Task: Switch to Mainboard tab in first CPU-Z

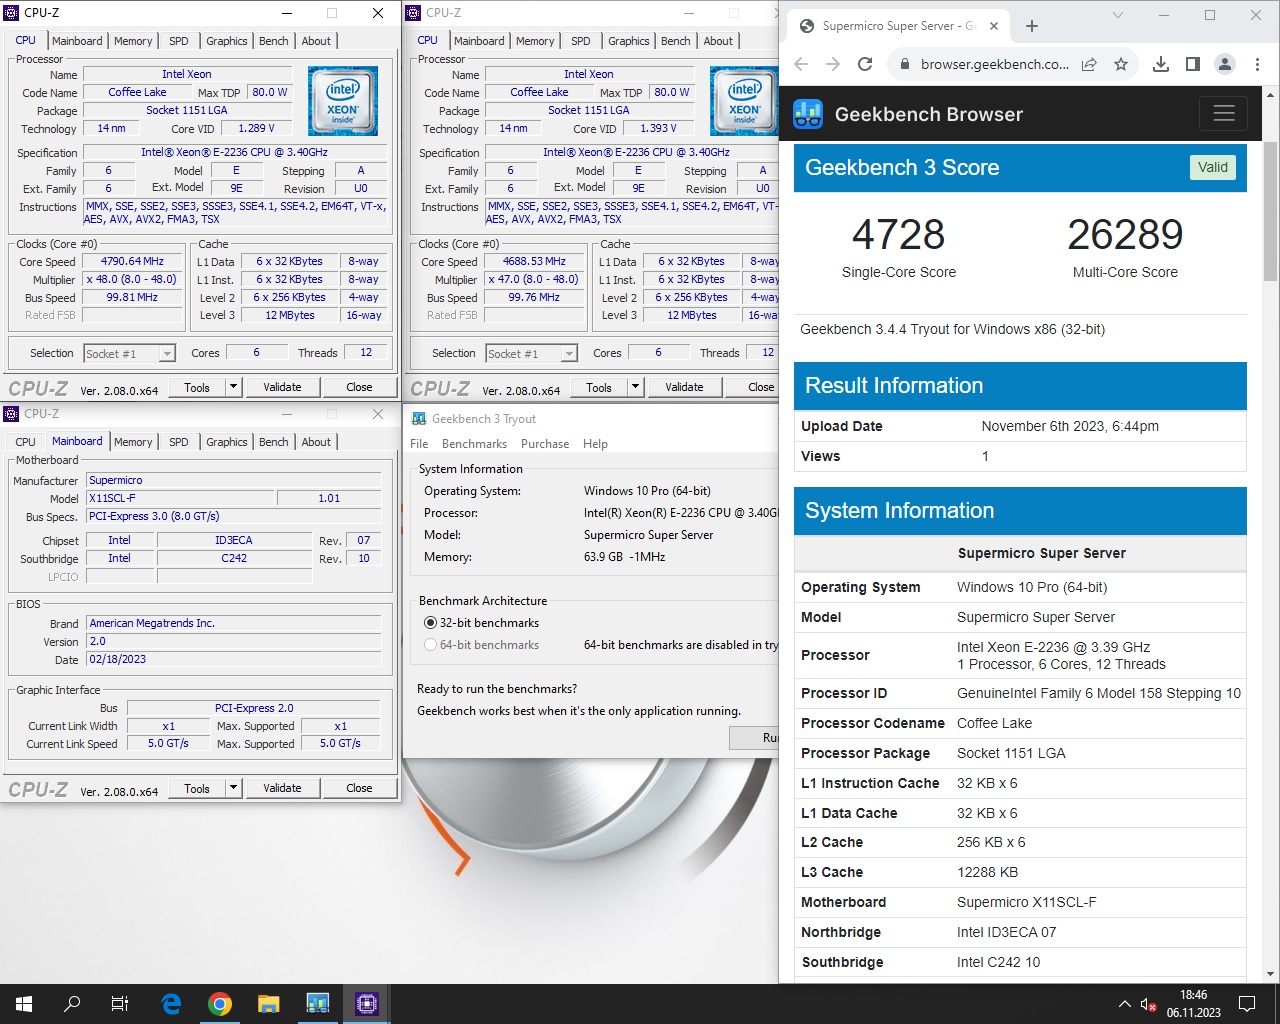Action: pos(77,41)
